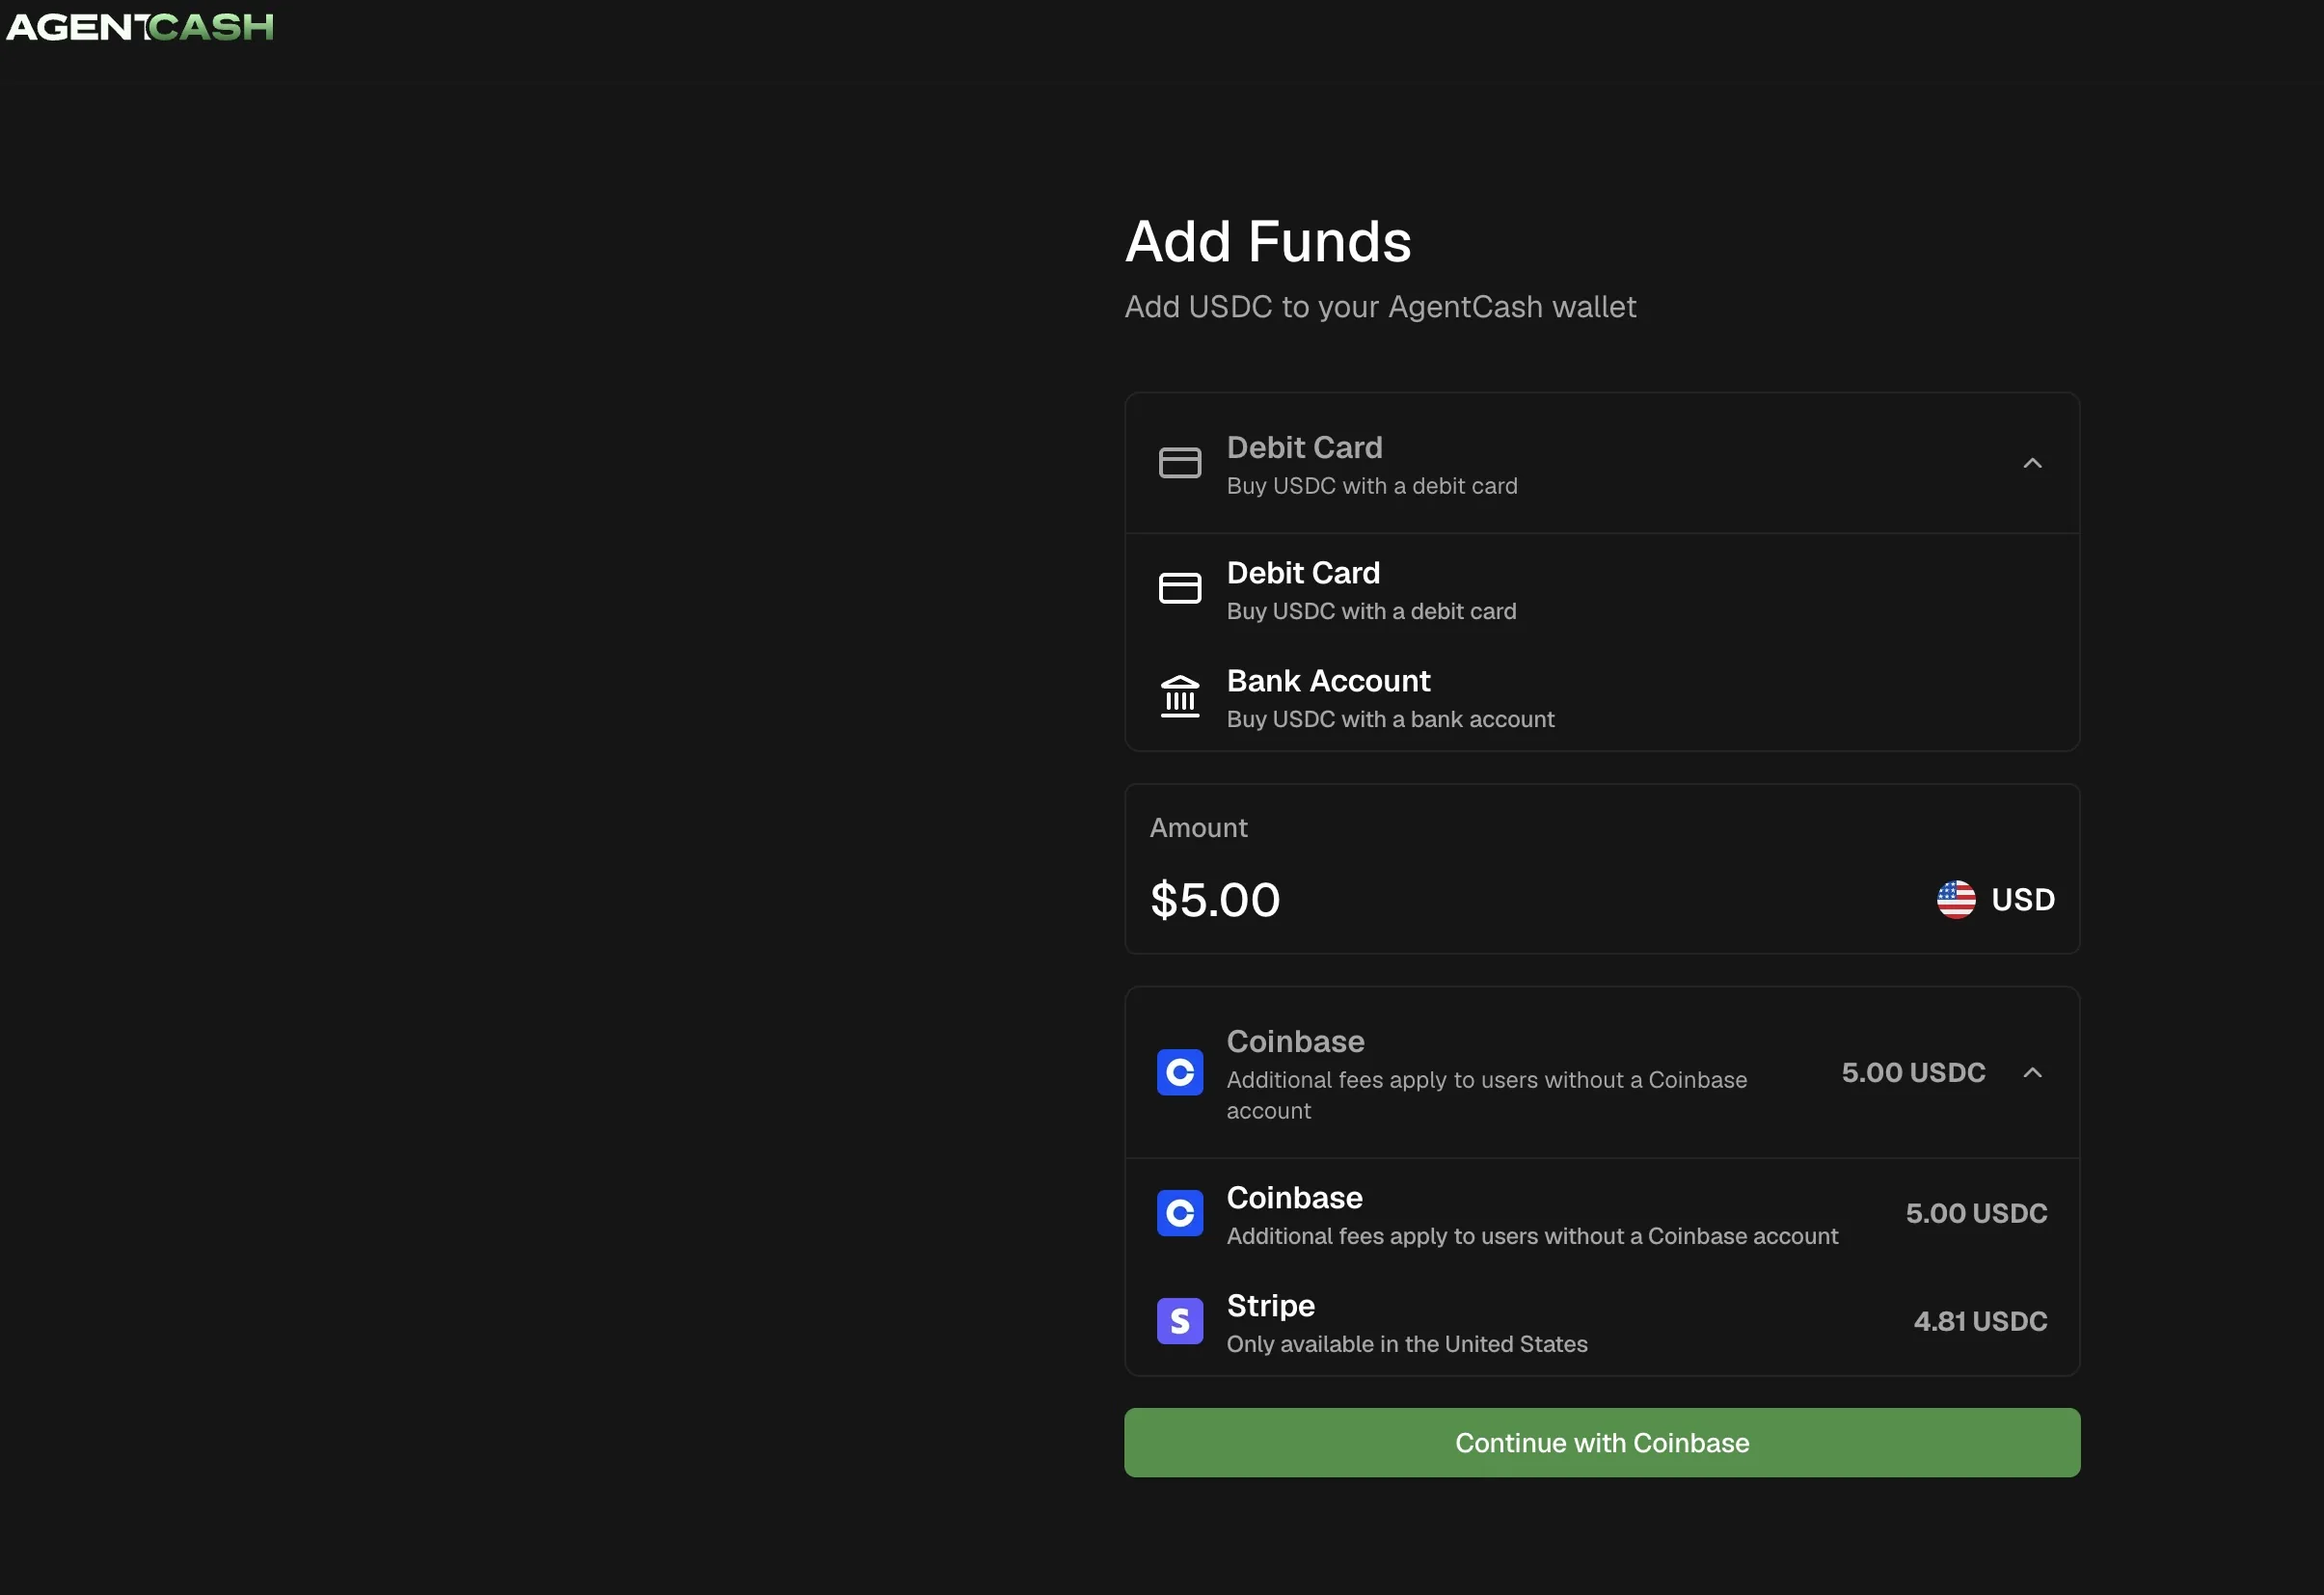The image size is (2324, 1595).
Task: Choose the Stripe option at 4.81 USDC
Action: (1602, 1321)
